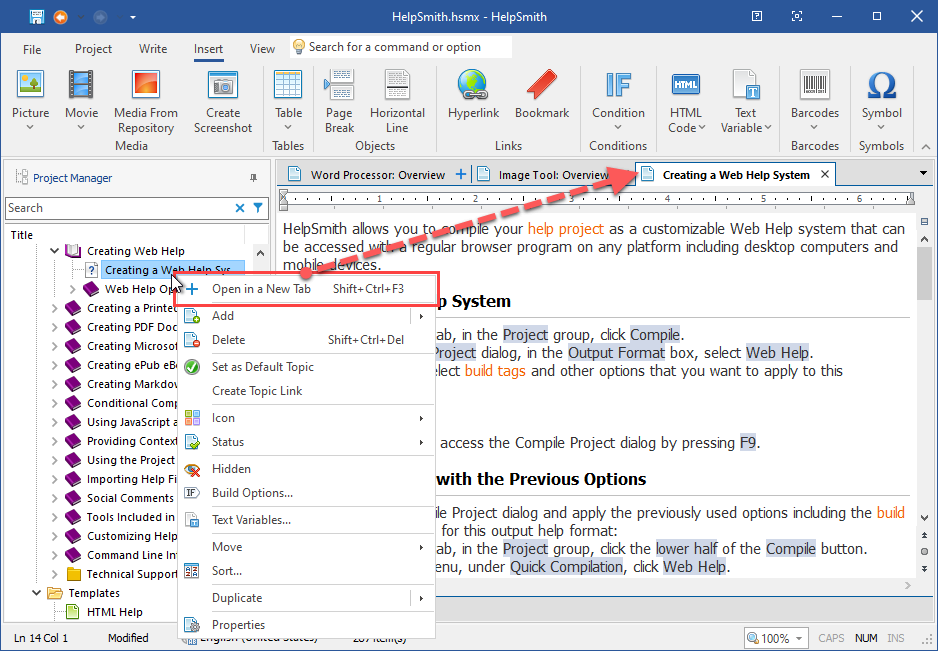Go back using the orange arrow
Viewport: 938px width, 651px height.
click(x=60, y=17)
